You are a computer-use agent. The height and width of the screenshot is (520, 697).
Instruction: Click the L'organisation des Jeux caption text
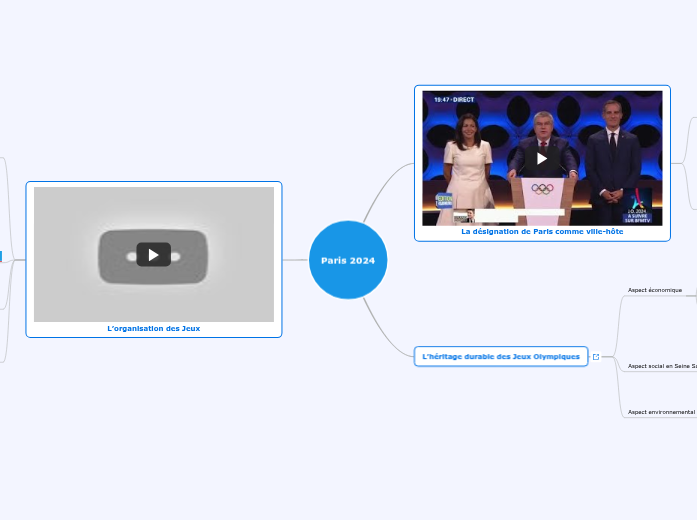(x=153, y=328)
